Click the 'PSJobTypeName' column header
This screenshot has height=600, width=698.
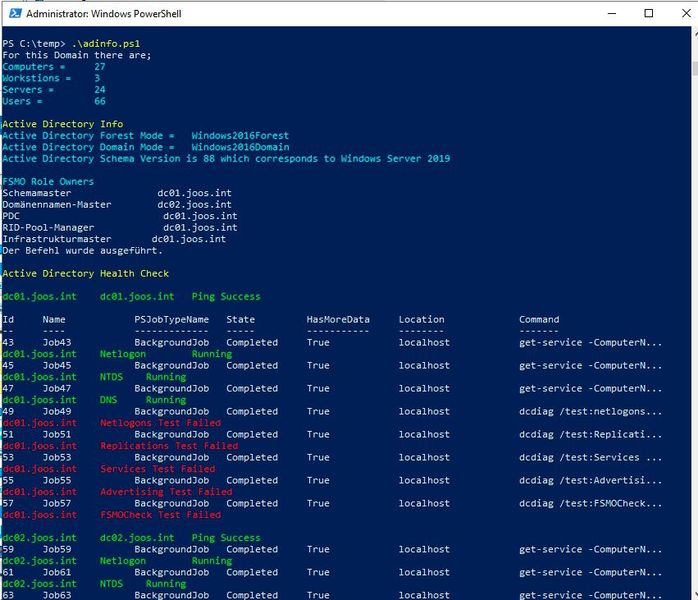171,320
